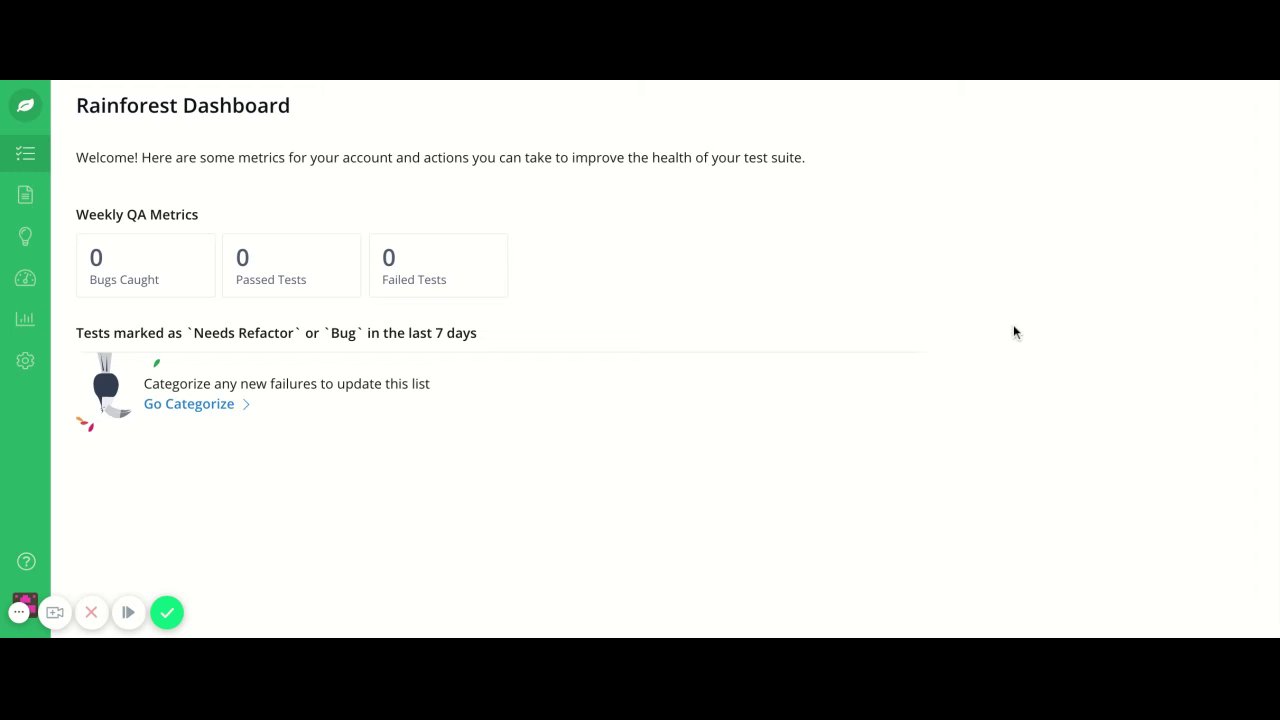Open the settings gear icon in sidebar
This screenshot has width=1280, height=720.
[25, 361]
